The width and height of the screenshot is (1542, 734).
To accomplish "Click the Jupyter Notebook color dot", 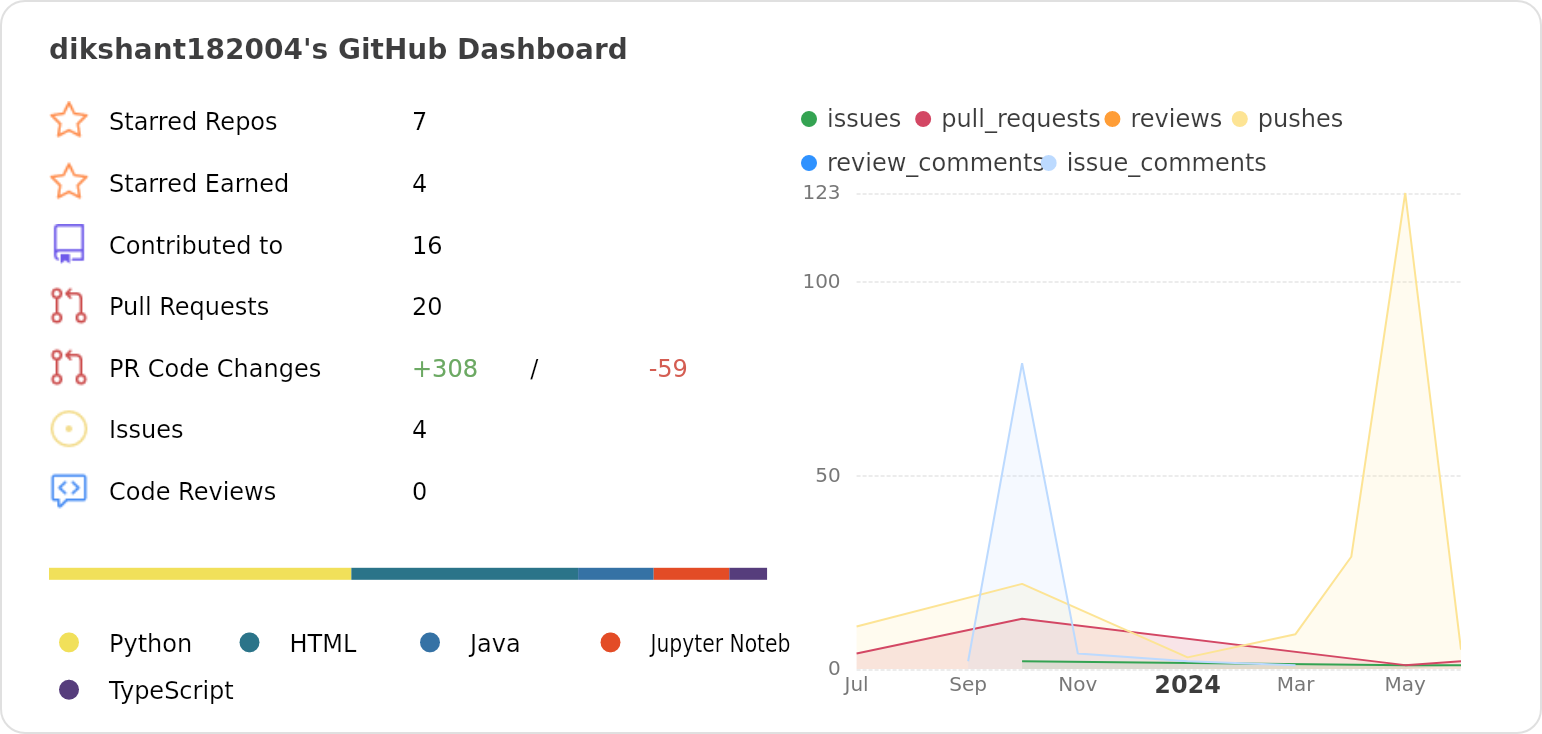I will click(611, 642).
